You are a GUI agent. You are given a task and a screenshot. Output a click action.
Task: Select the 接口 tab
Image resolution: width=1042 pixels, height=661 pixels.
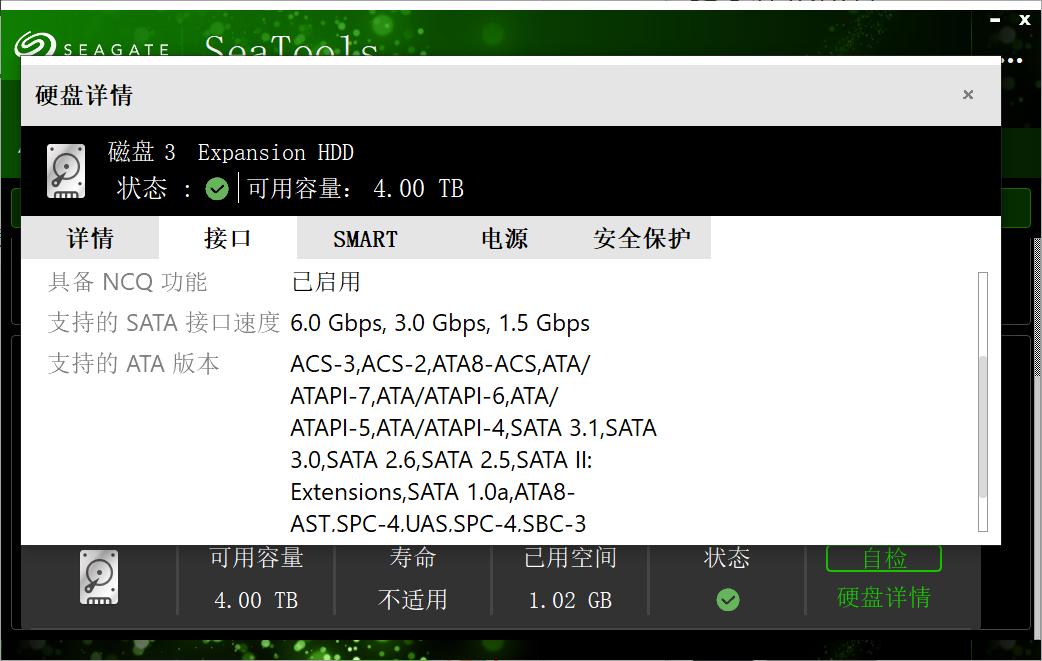coord(228,239)
